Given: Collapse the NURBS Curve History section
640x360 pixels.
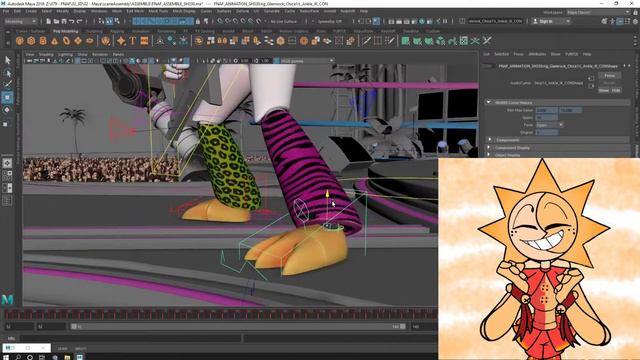Looking at the screenshot, I should coord(489,102).
